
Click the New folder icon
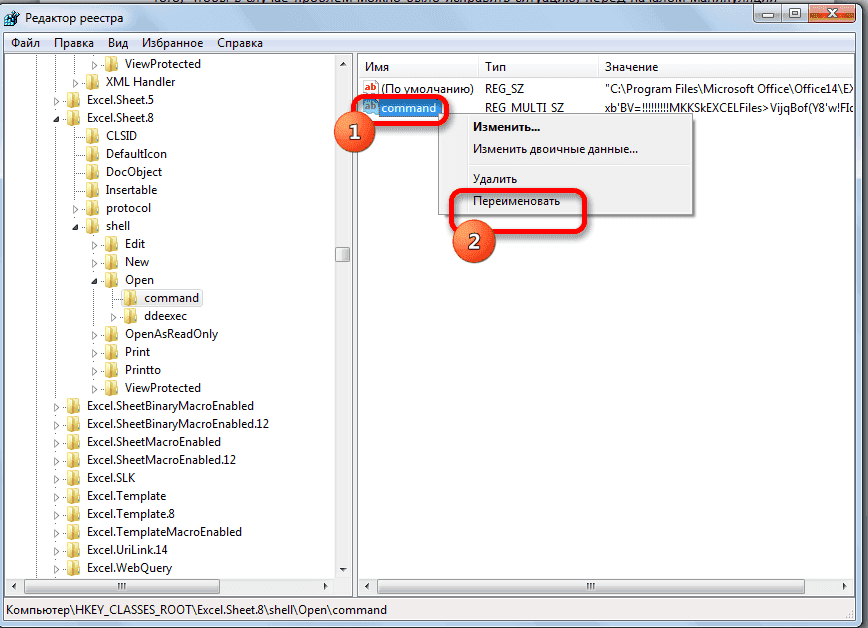112,262
